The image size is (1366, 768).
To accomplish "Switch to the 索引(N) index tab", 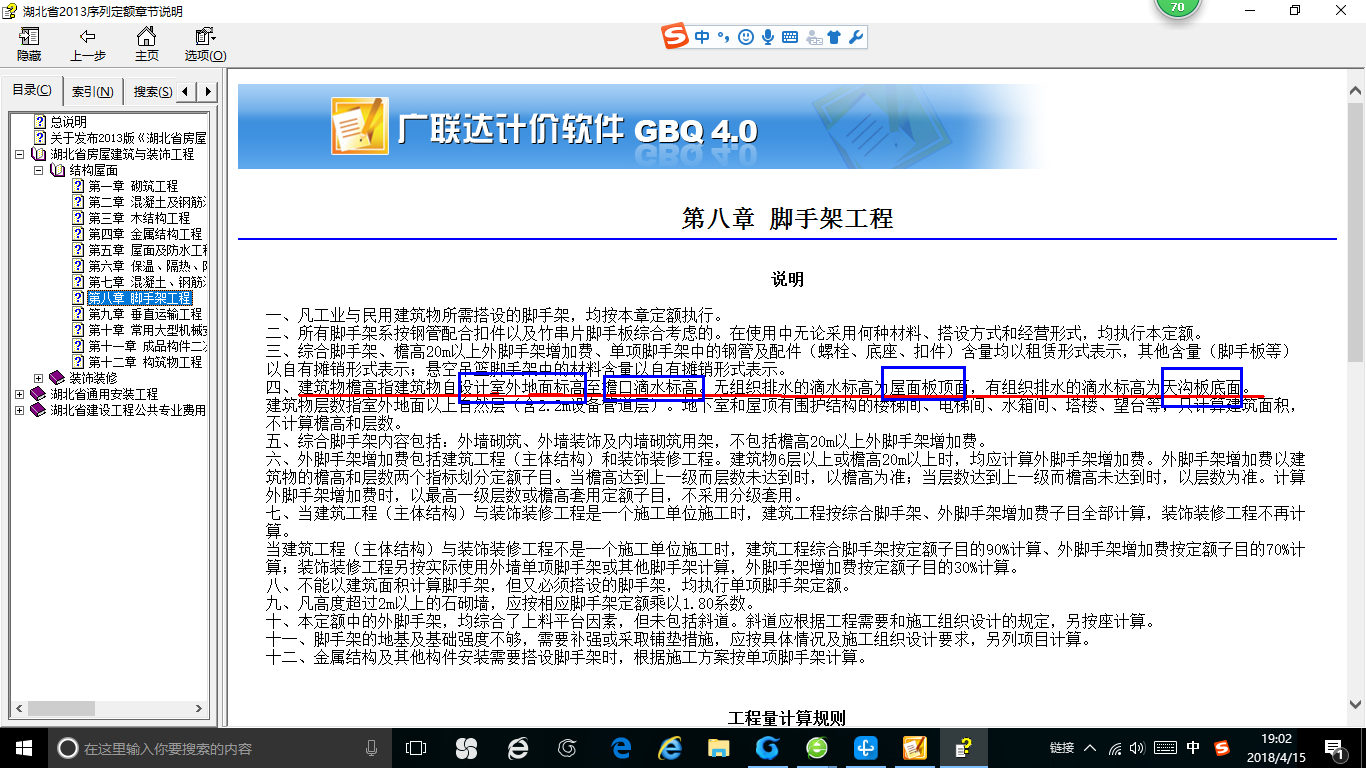I will [x=93, y=92].
